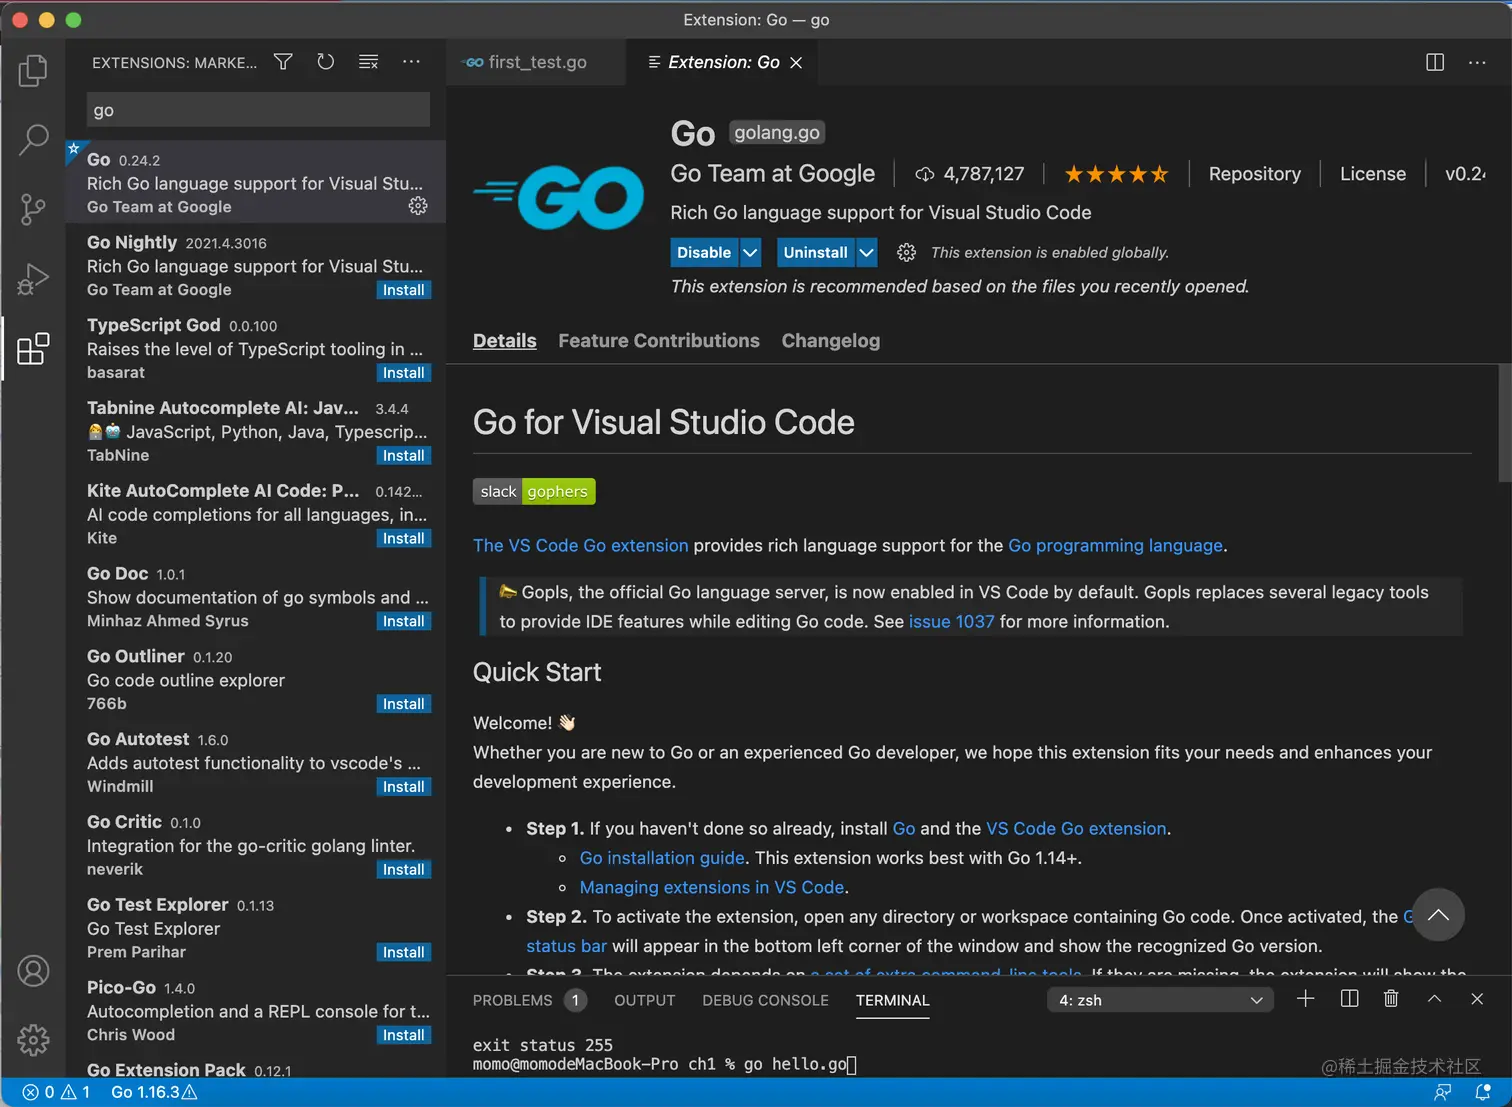
Task: Open gear settings for Go 0.24.2 extension
Action: [418, 205]
